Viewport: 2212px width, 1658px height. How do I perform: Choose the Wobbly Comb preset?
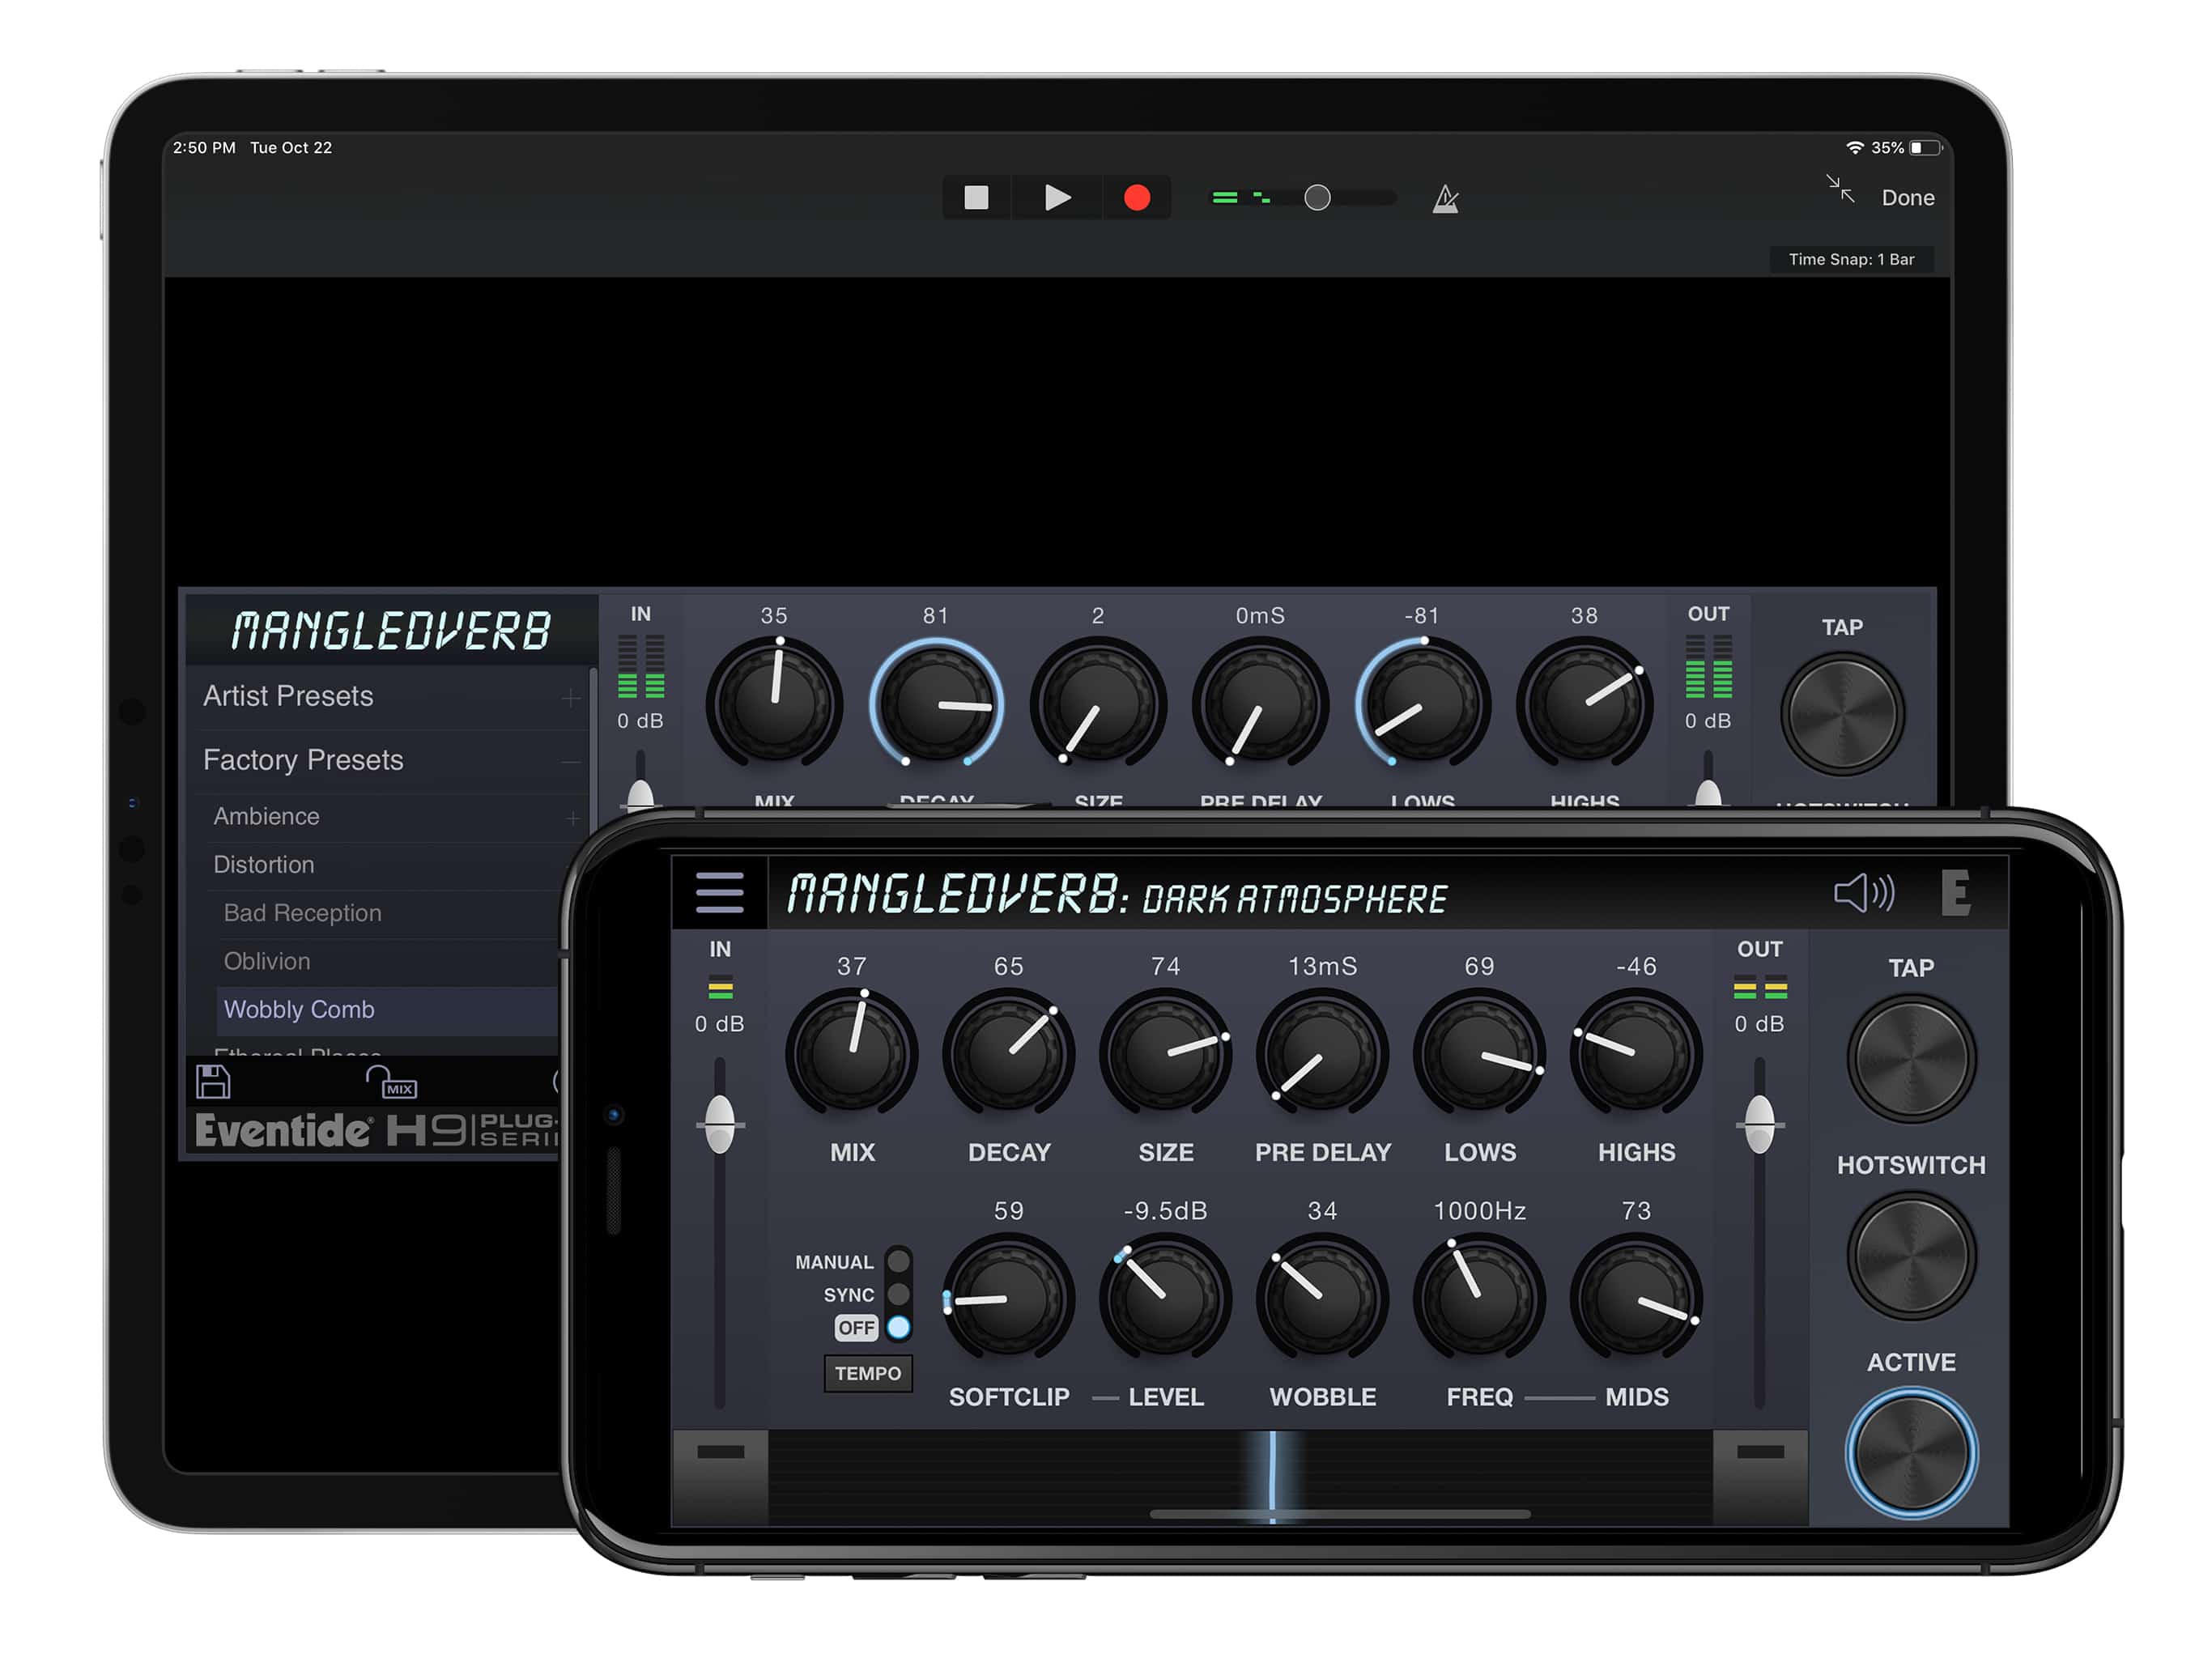point(387,1010)
